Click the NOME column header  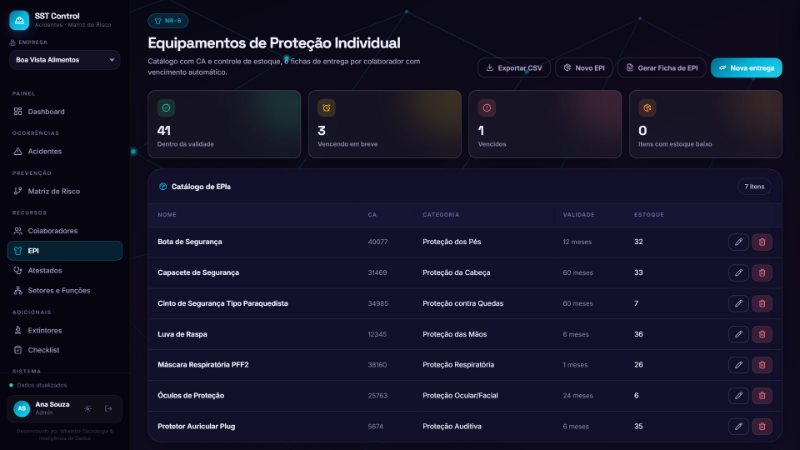(167, 215)
